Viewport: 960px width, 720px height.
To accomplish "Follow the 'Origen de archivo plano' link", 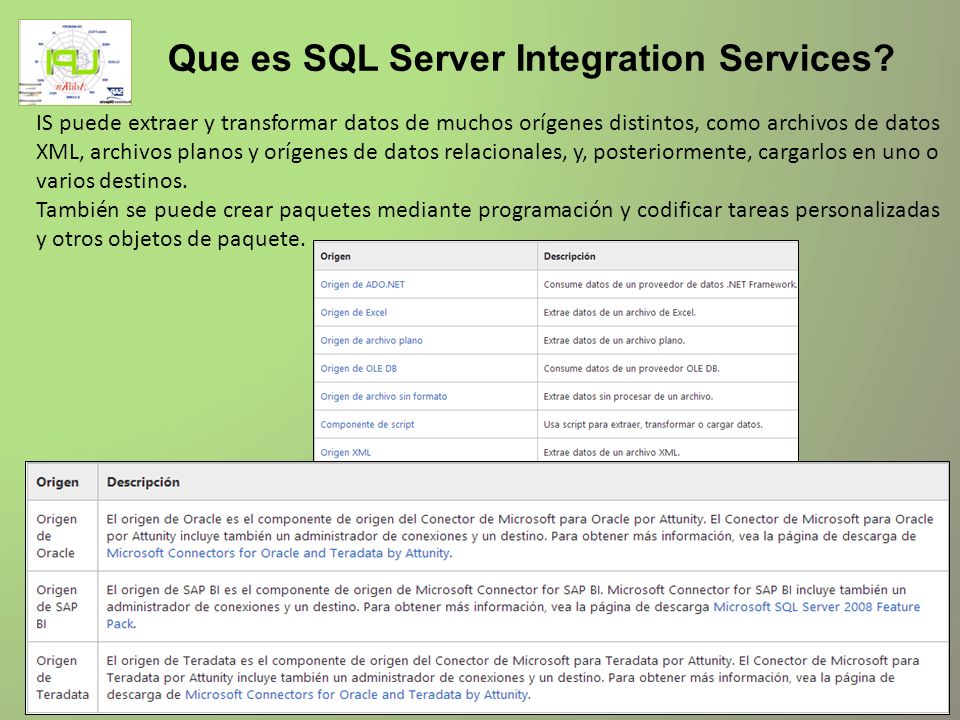I will coord(372,341).
